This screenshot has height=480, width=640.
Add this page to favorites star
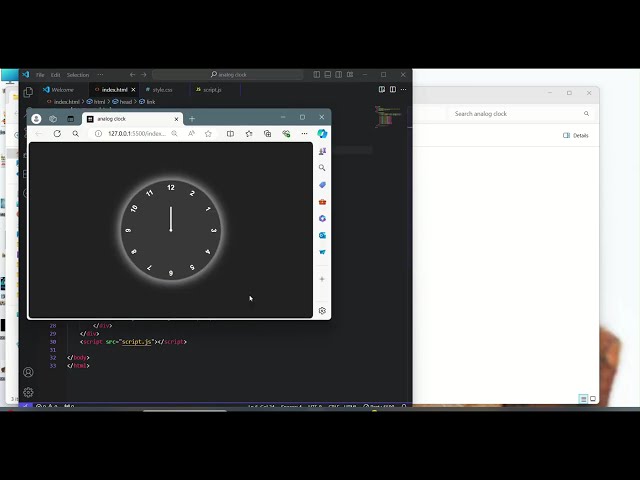(x=208, y=133)
